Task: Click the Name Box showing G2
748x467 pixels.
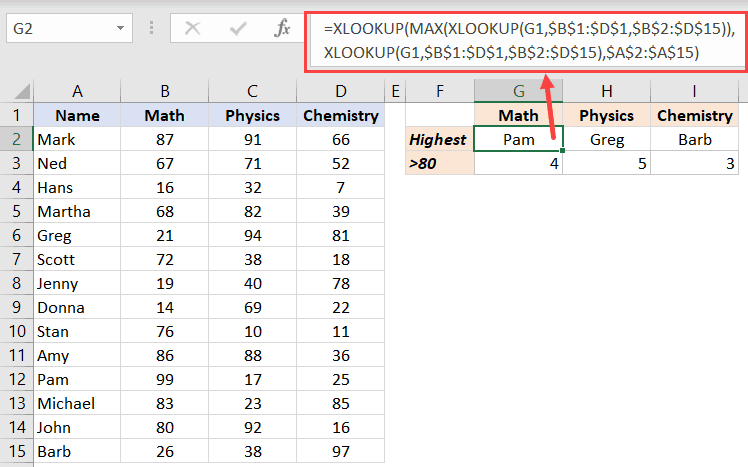Action: (69, 28)
